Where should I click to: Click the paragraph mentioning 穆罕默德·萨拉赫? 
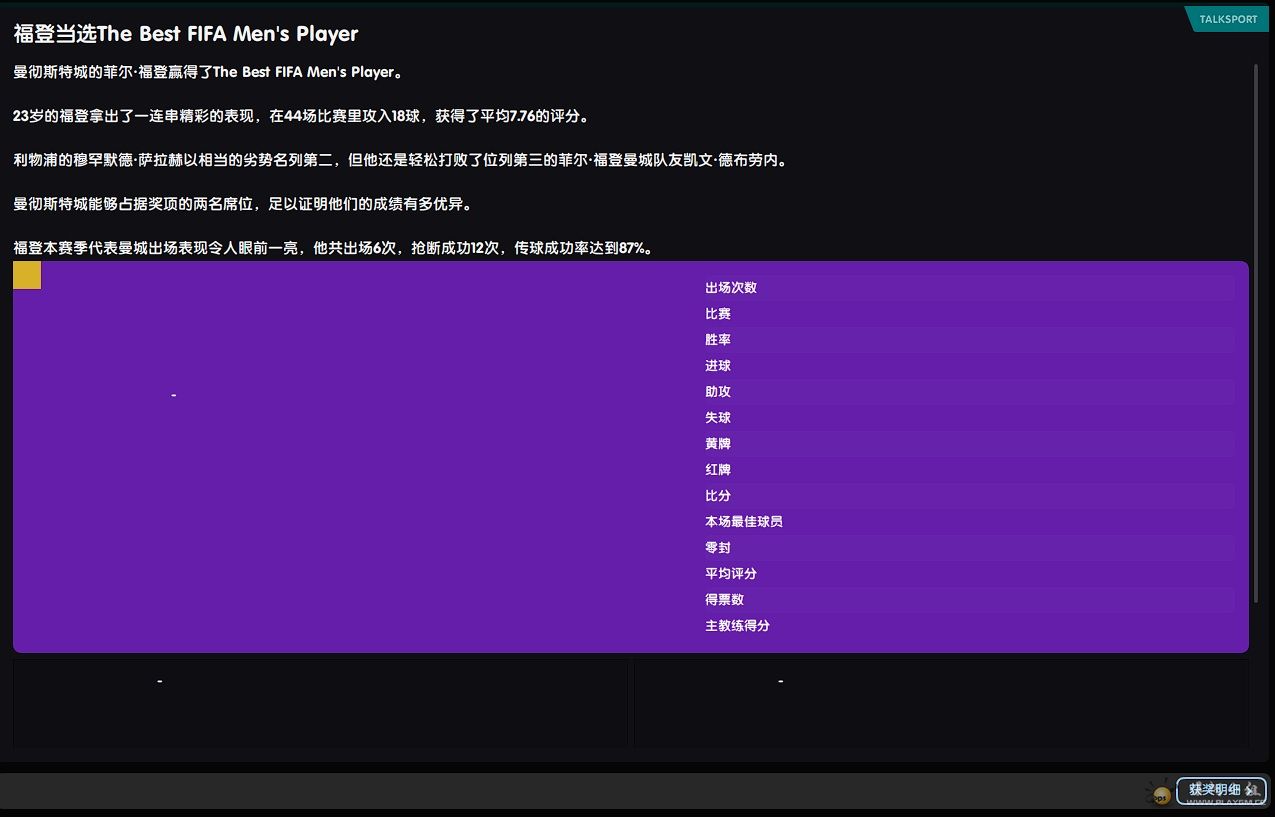[401, 160]
